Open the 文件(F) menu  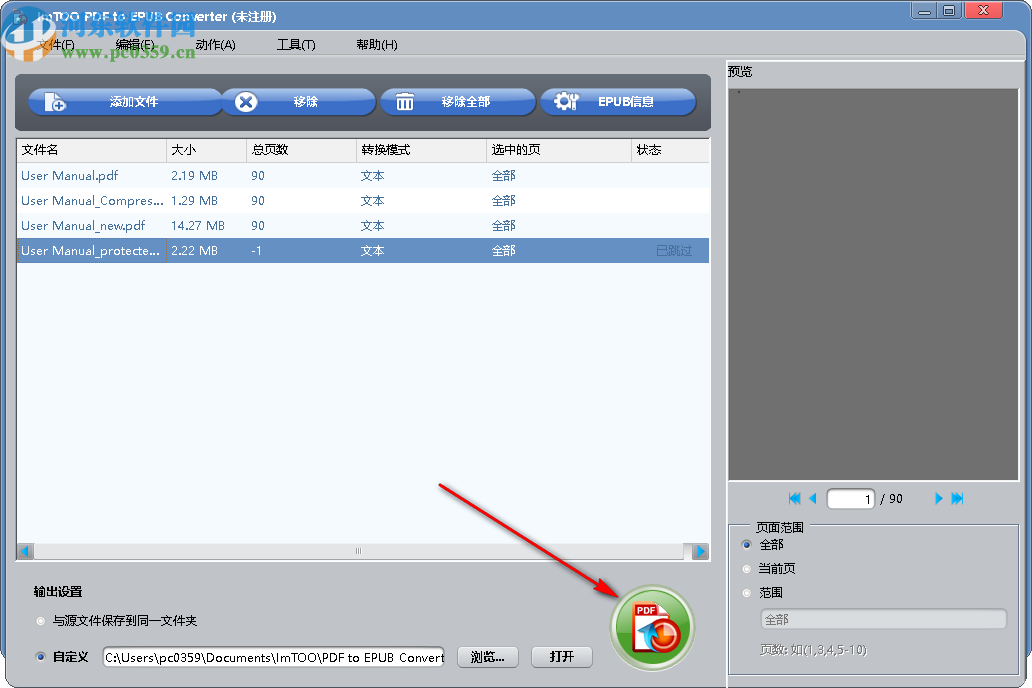[57, 44]
